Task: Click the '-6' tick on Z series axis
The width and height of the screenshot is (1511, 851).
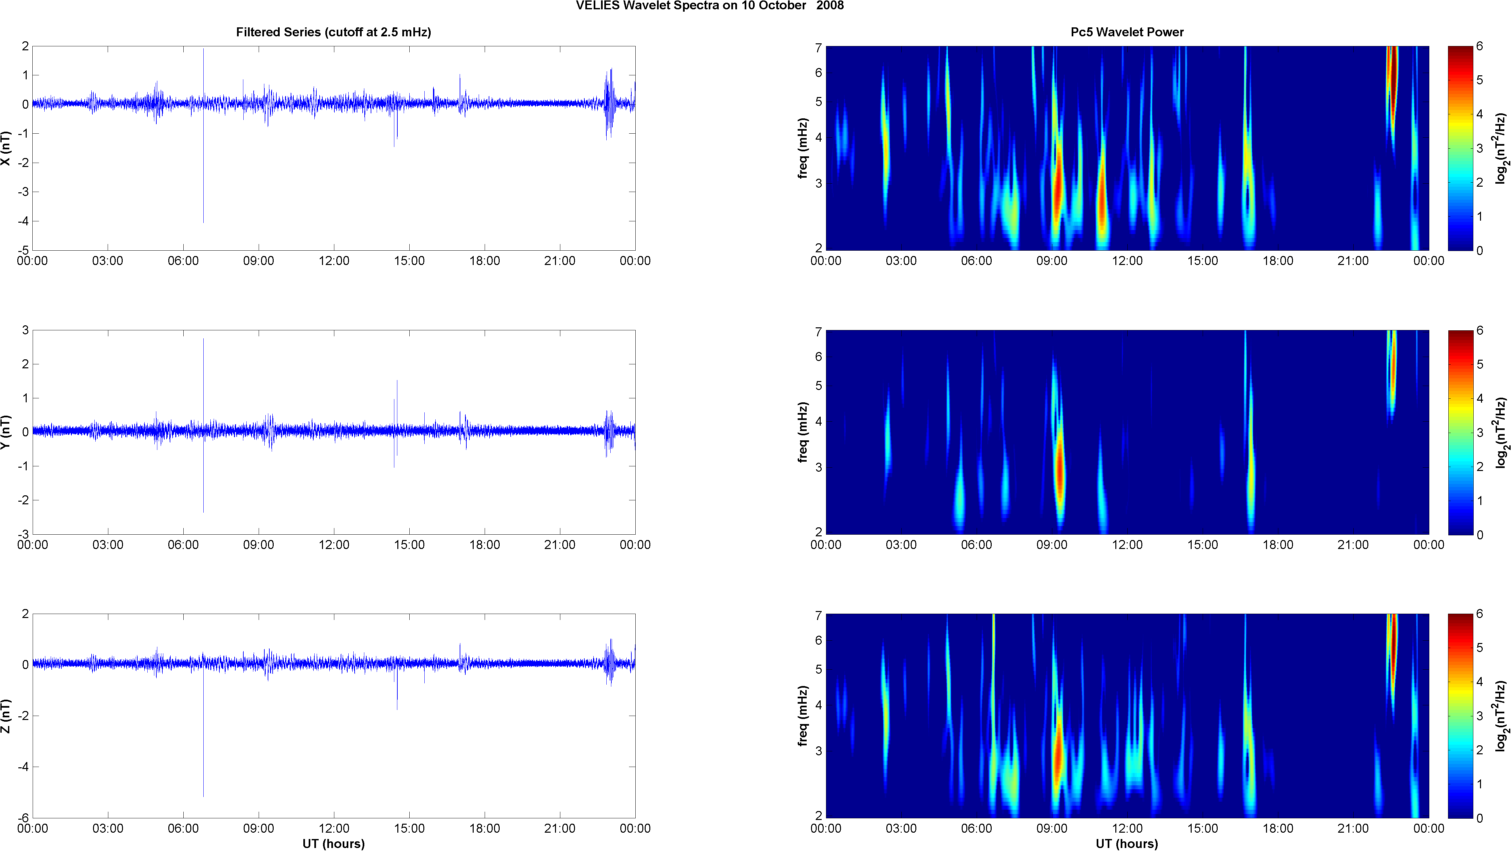Action: (23, 818)
